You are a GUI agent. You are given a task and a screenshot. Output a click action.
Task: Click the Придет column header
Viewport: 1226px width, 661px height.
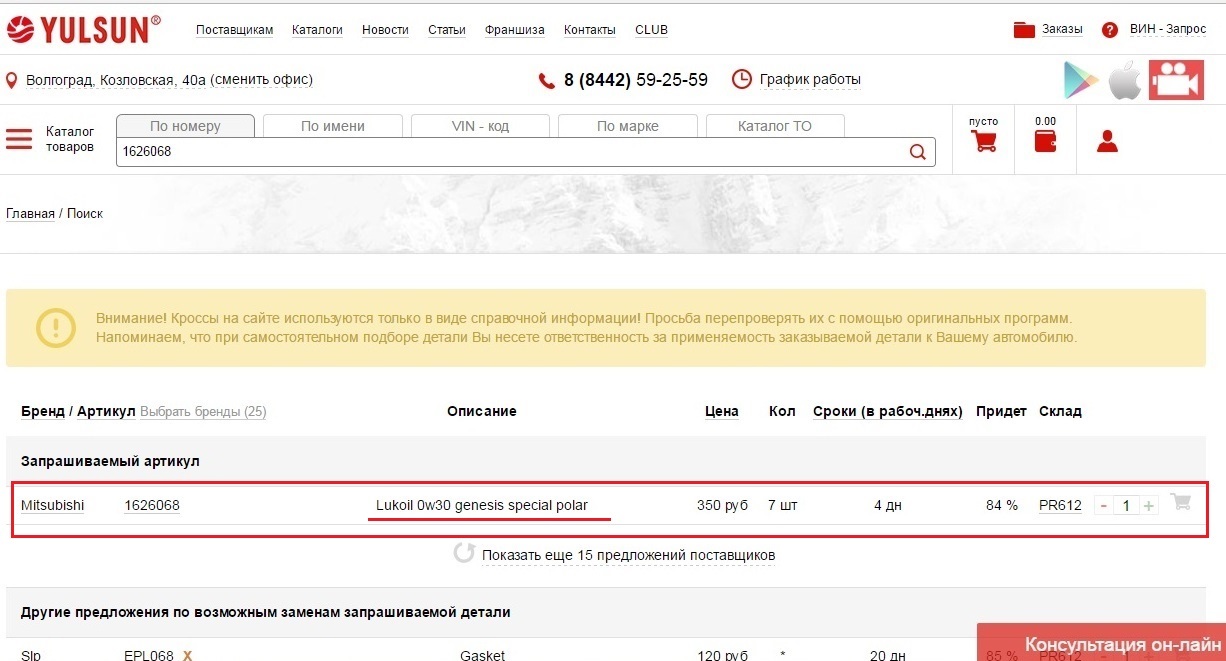point(1002,412)
